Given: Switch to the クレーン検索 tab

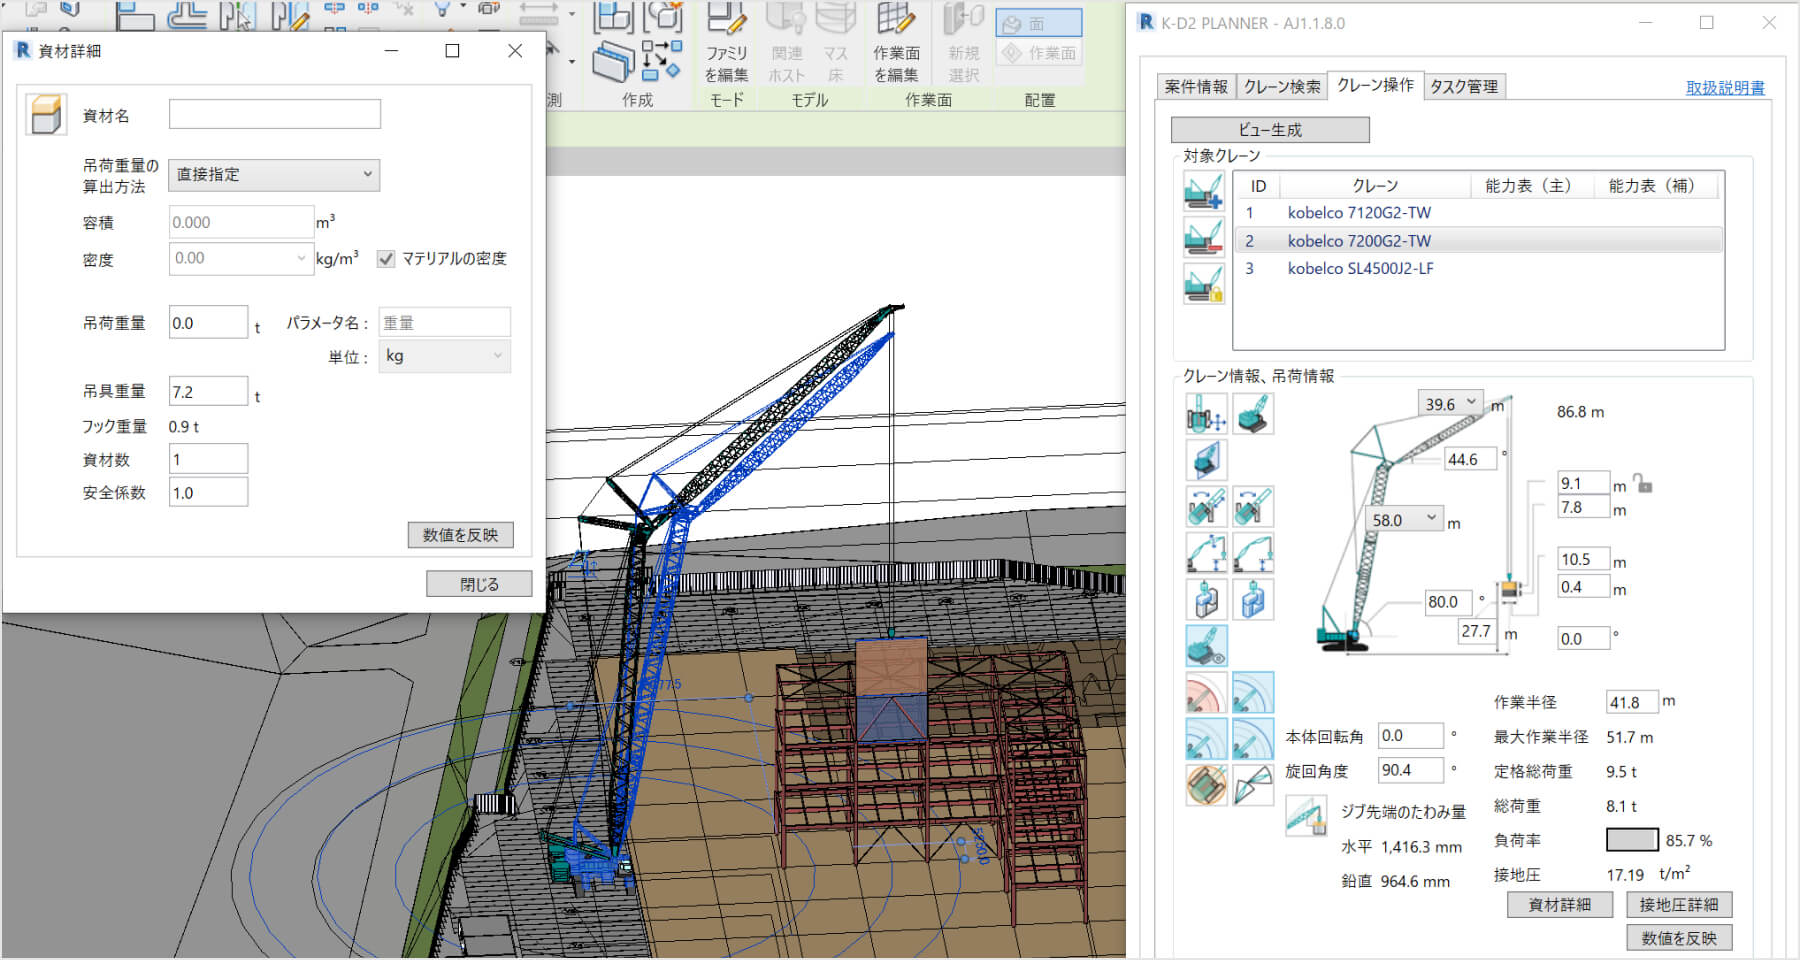Looking at the screenshot, I should click(1282, 87).
